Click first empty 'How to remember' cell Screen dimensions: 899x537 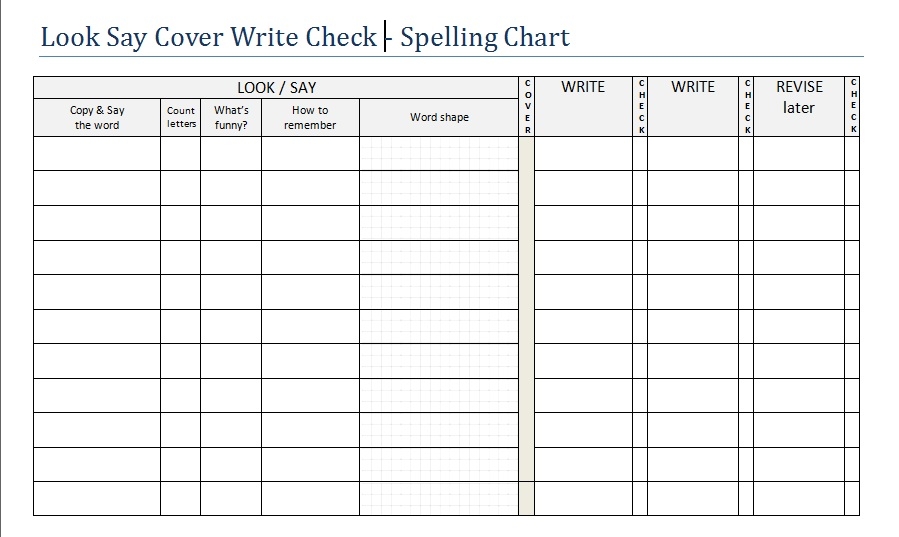(310, 153)
